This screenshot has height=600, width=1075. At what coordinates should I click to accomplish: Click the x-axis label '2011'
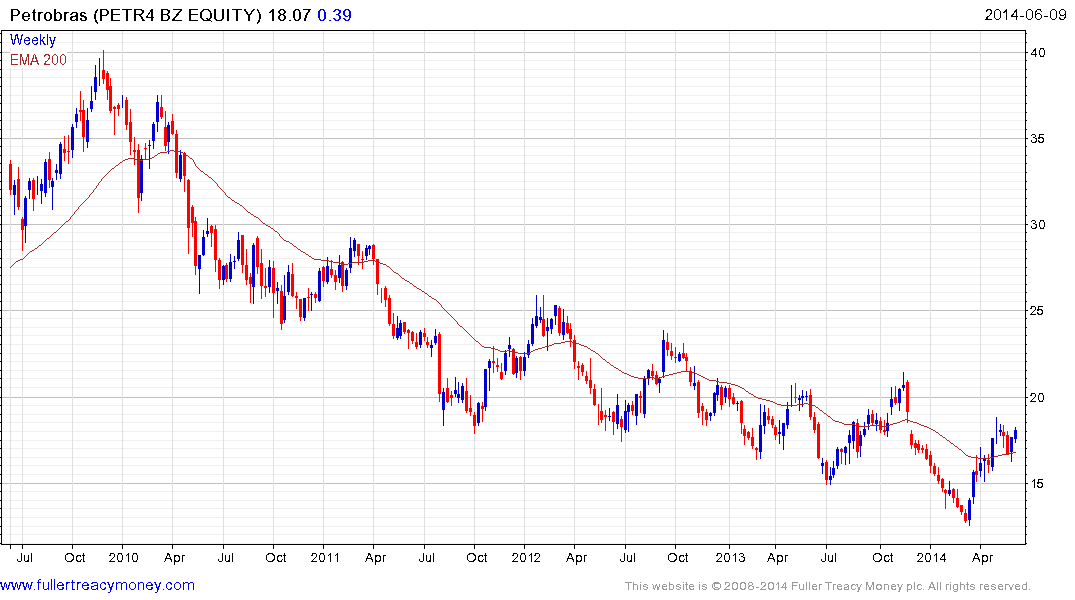click(x=325, y=557)
